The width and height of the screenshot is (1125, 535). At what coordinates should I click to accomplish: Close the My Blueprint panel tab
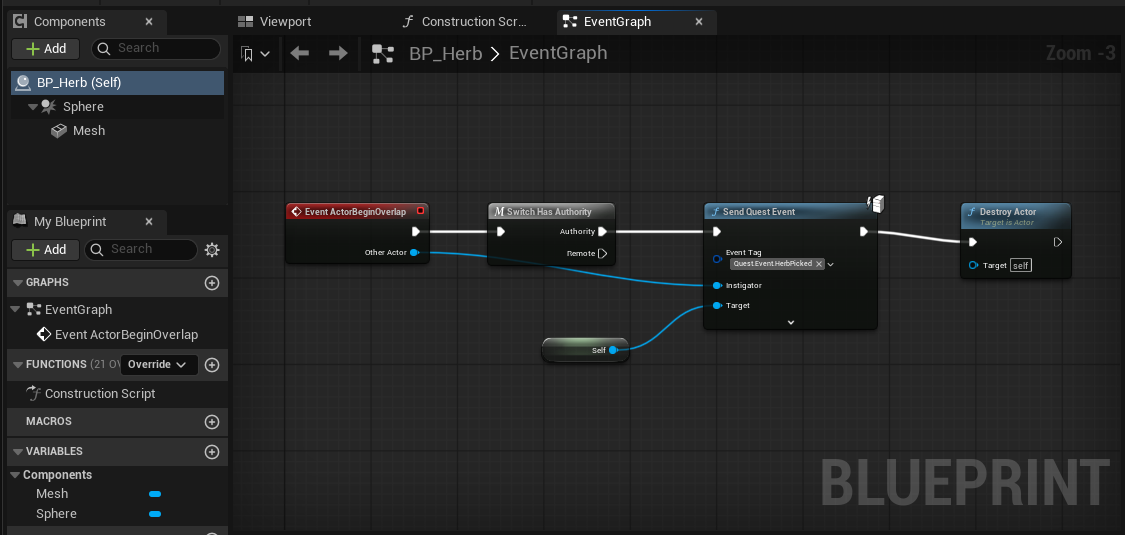click(x=149, y=222)
